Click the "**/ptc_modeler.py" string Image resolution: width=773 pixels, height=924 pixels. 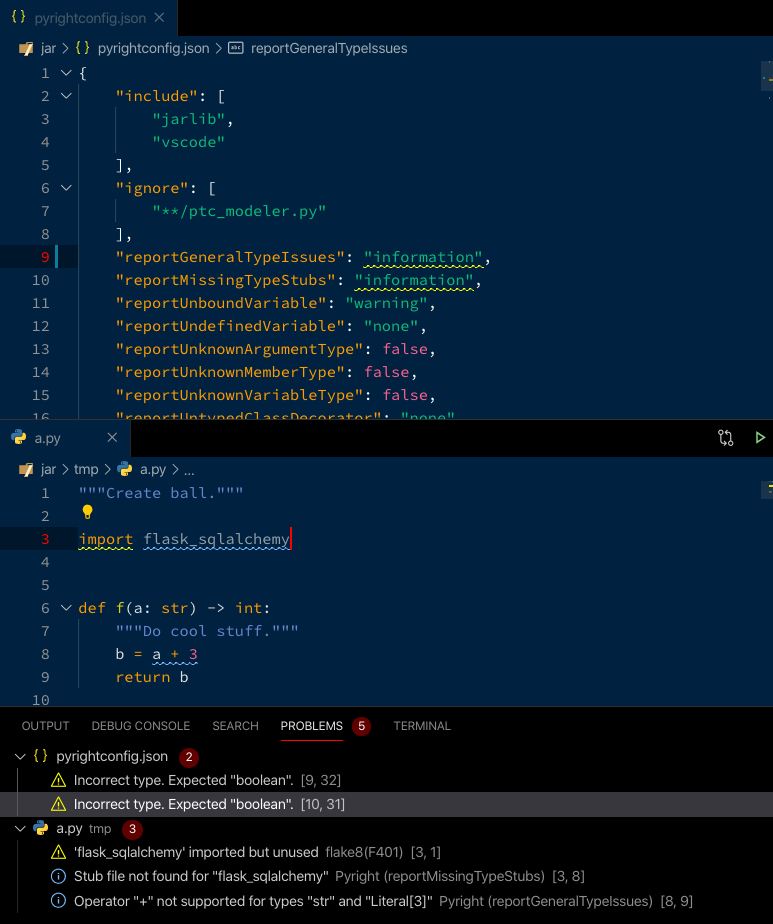pos(239,211)
